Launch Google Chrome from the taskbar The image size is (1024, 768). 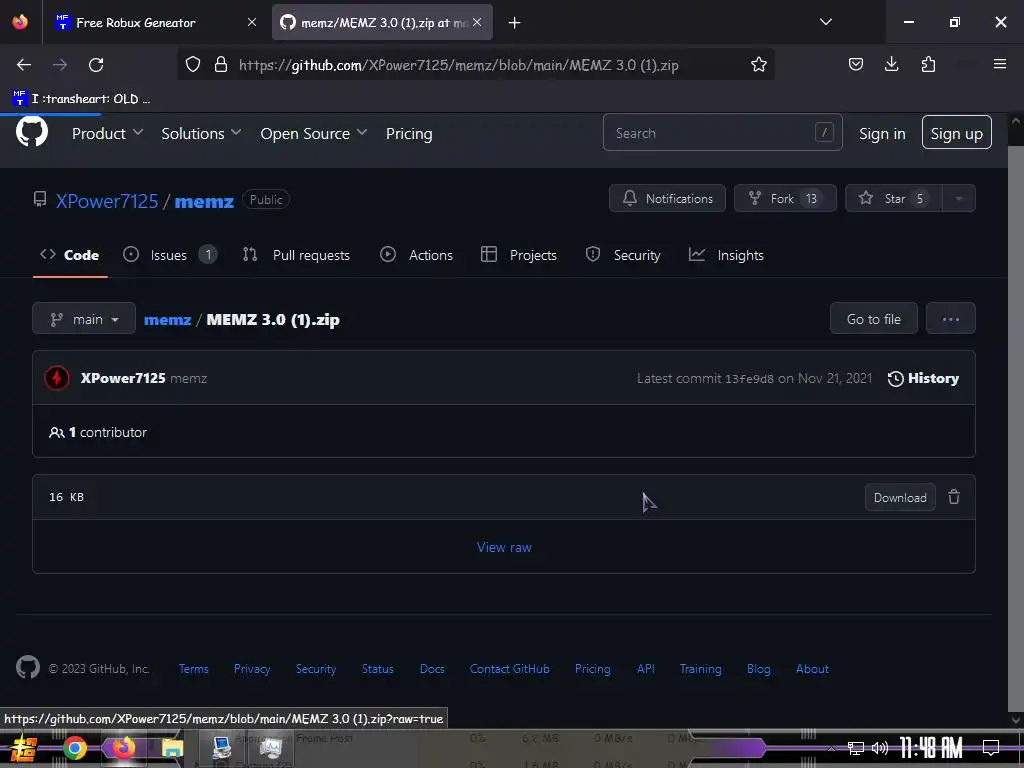point(74,748)
